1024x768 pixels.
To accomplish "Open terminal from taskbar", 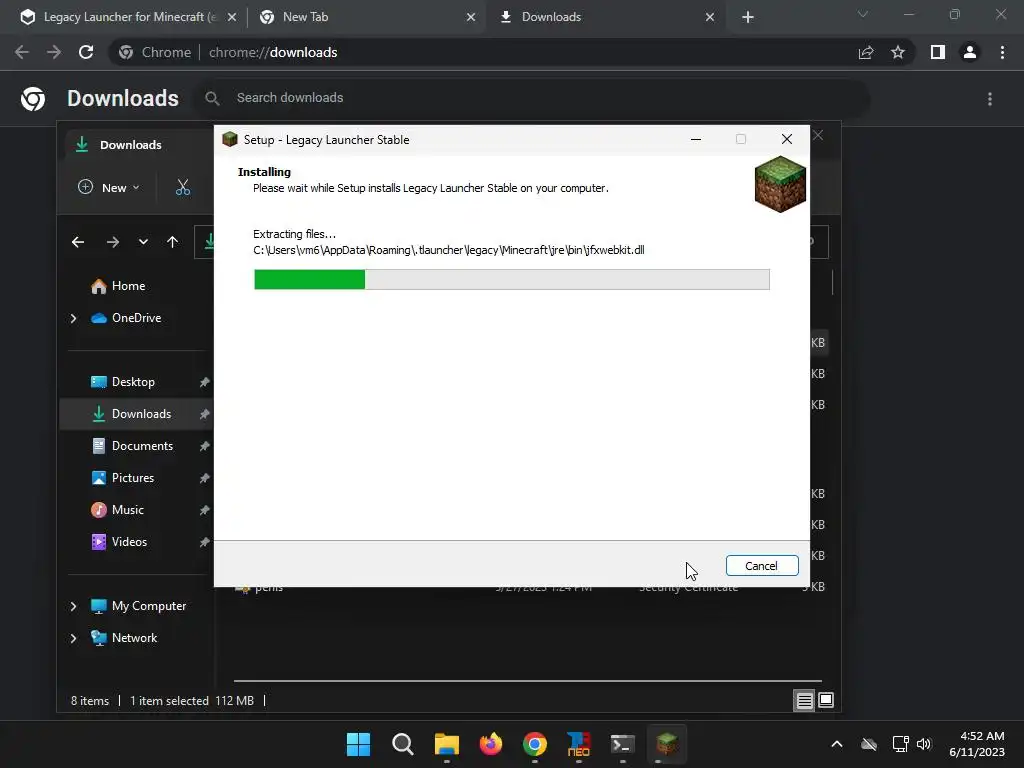I will point(622,744).
